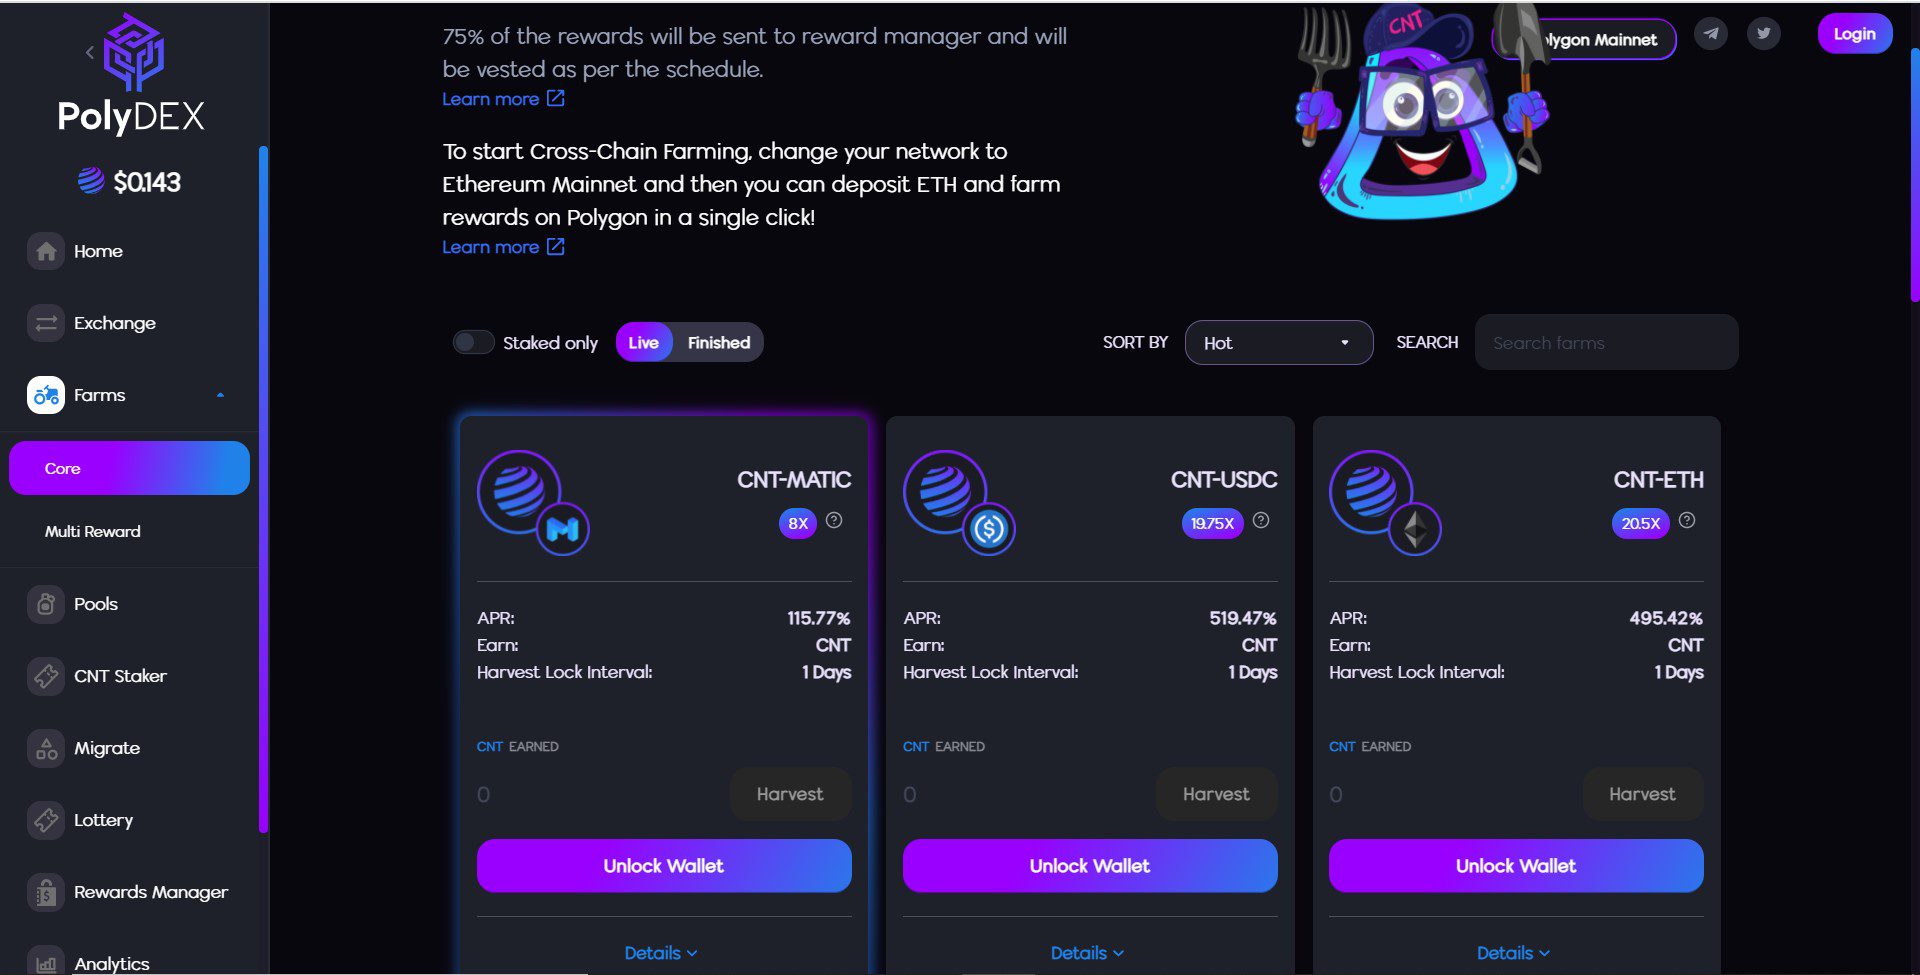Click the Search farms input field
Screen dimensions: 1920x975
(1606, 343)
